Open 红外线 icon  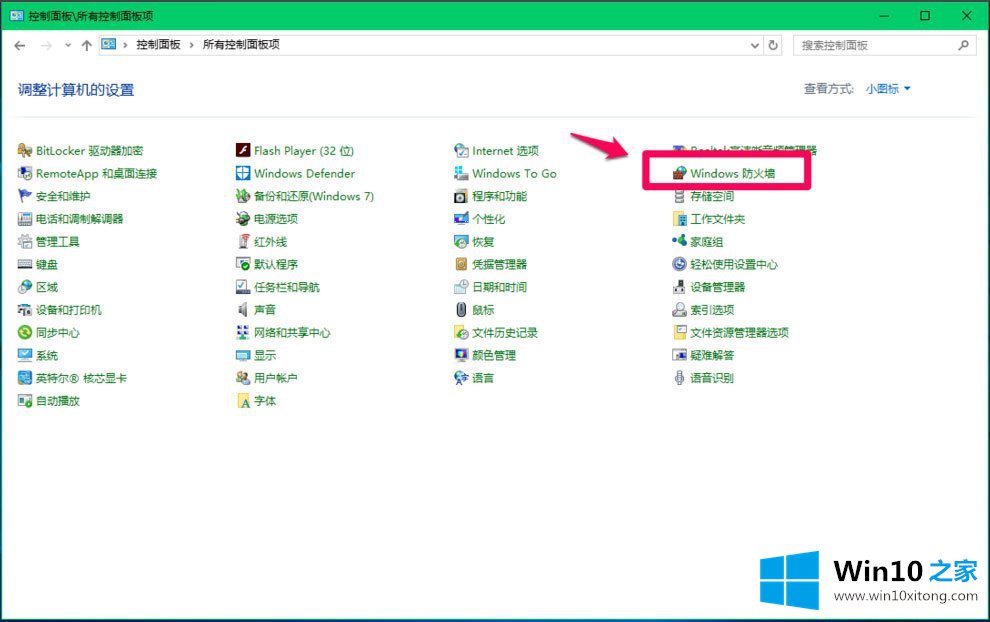click(243, 241)
